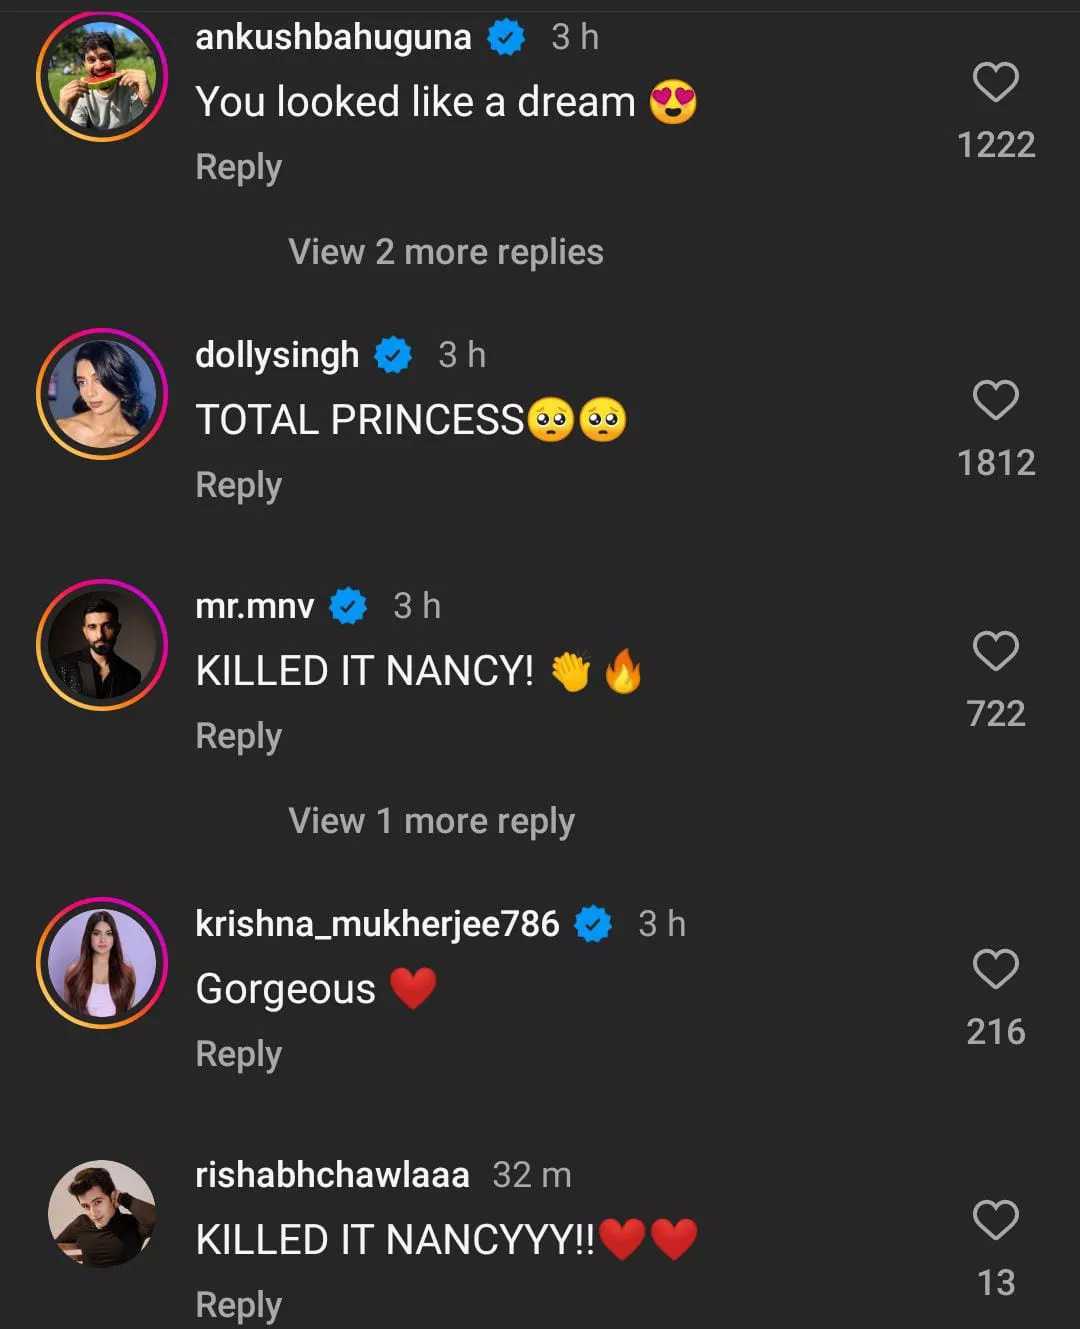Tap the verified badge beside mr.mnv
This screenshot has width=1080, height=1329.
tap(348, 606)
